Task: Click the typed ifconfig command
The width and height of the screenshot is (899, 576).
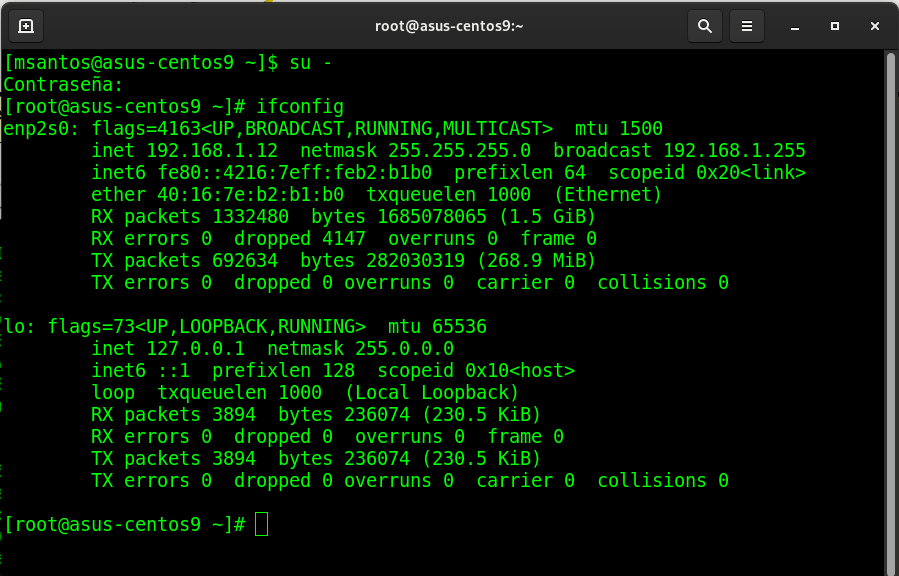Action: (300, 107)
